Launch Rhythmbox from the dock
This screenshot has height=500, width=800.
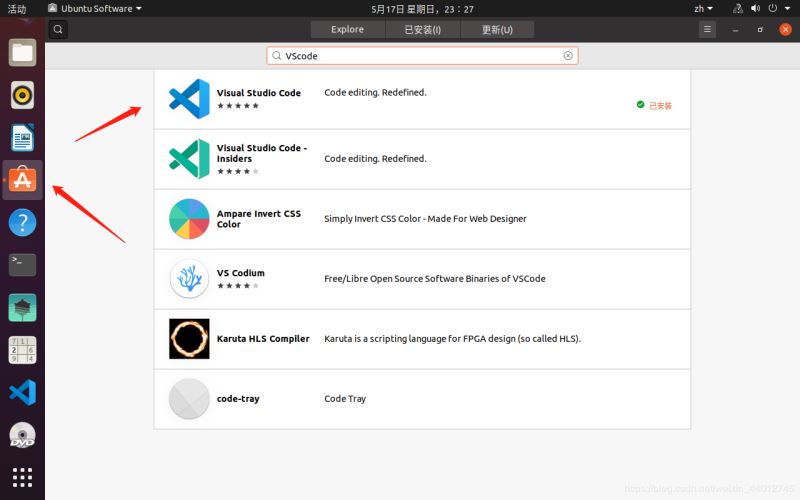pos(22,95)
